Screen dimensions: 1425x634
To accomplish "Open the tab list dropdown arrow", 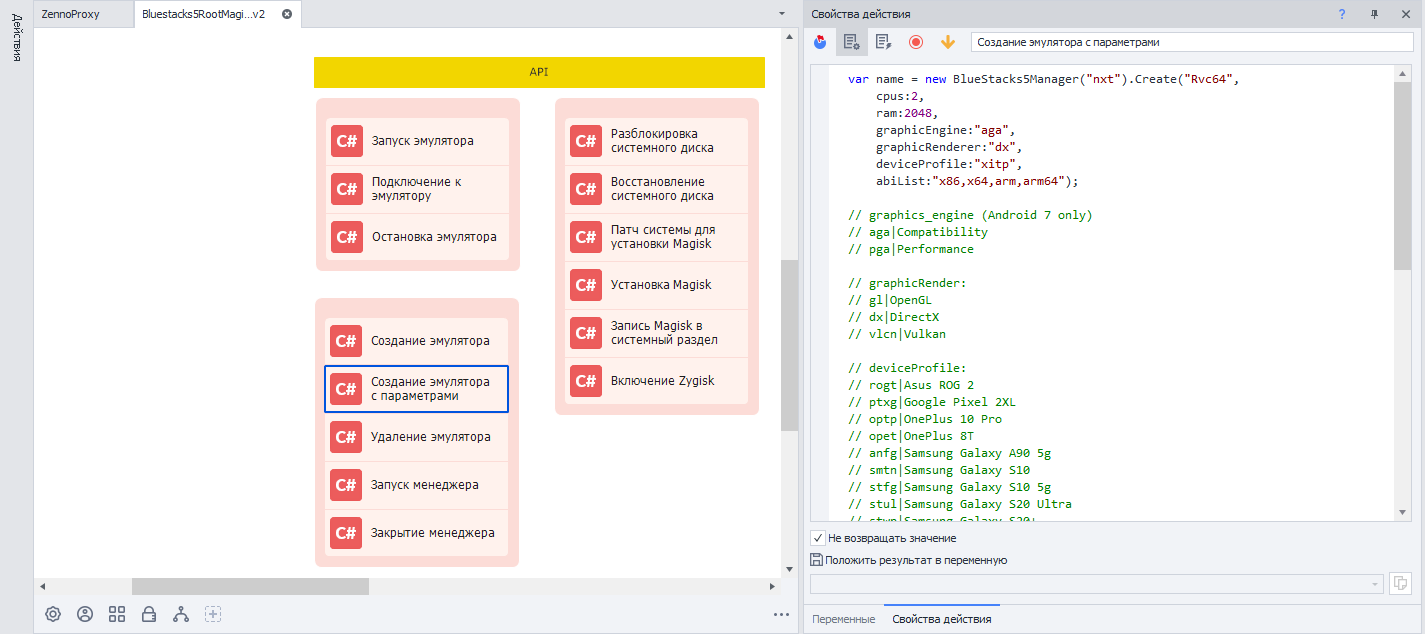I will point(782,14).
